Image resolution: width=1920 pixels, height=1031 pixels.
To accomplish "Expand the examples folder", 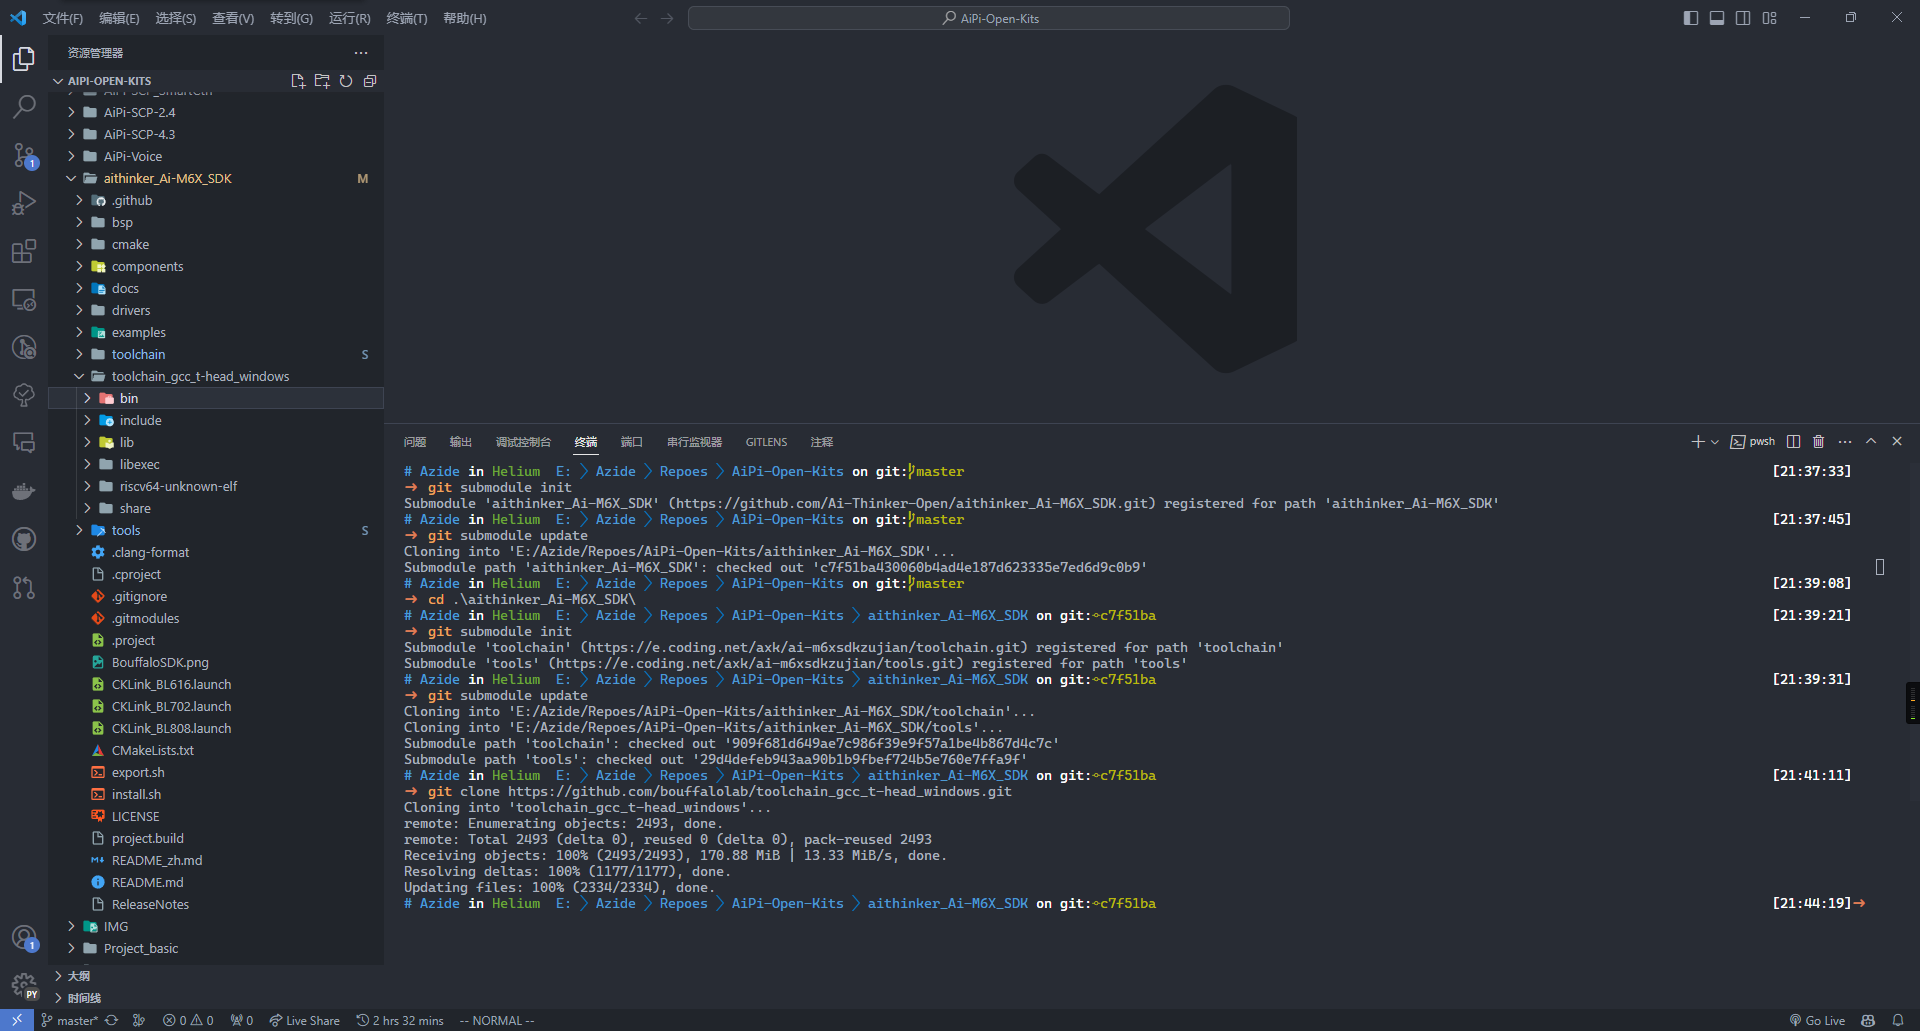I will pyautogui.click(x=79, y=333).
